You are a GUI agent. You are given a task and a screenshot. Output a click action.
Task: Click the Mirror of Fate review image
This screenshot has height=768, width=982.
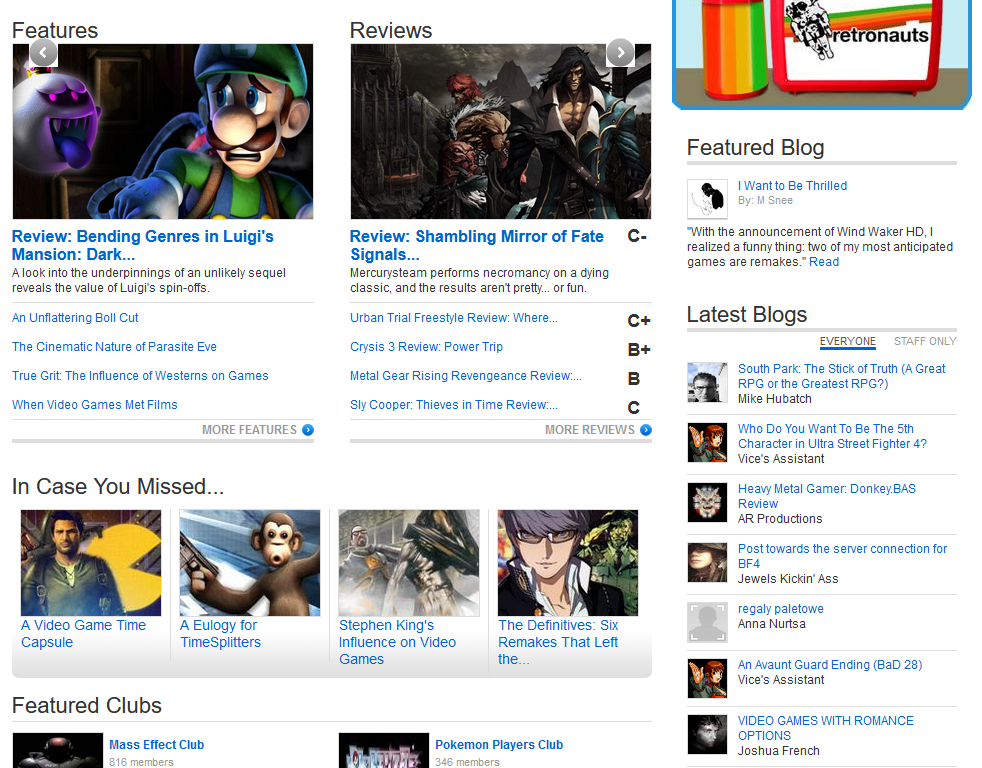click(501, 132)
